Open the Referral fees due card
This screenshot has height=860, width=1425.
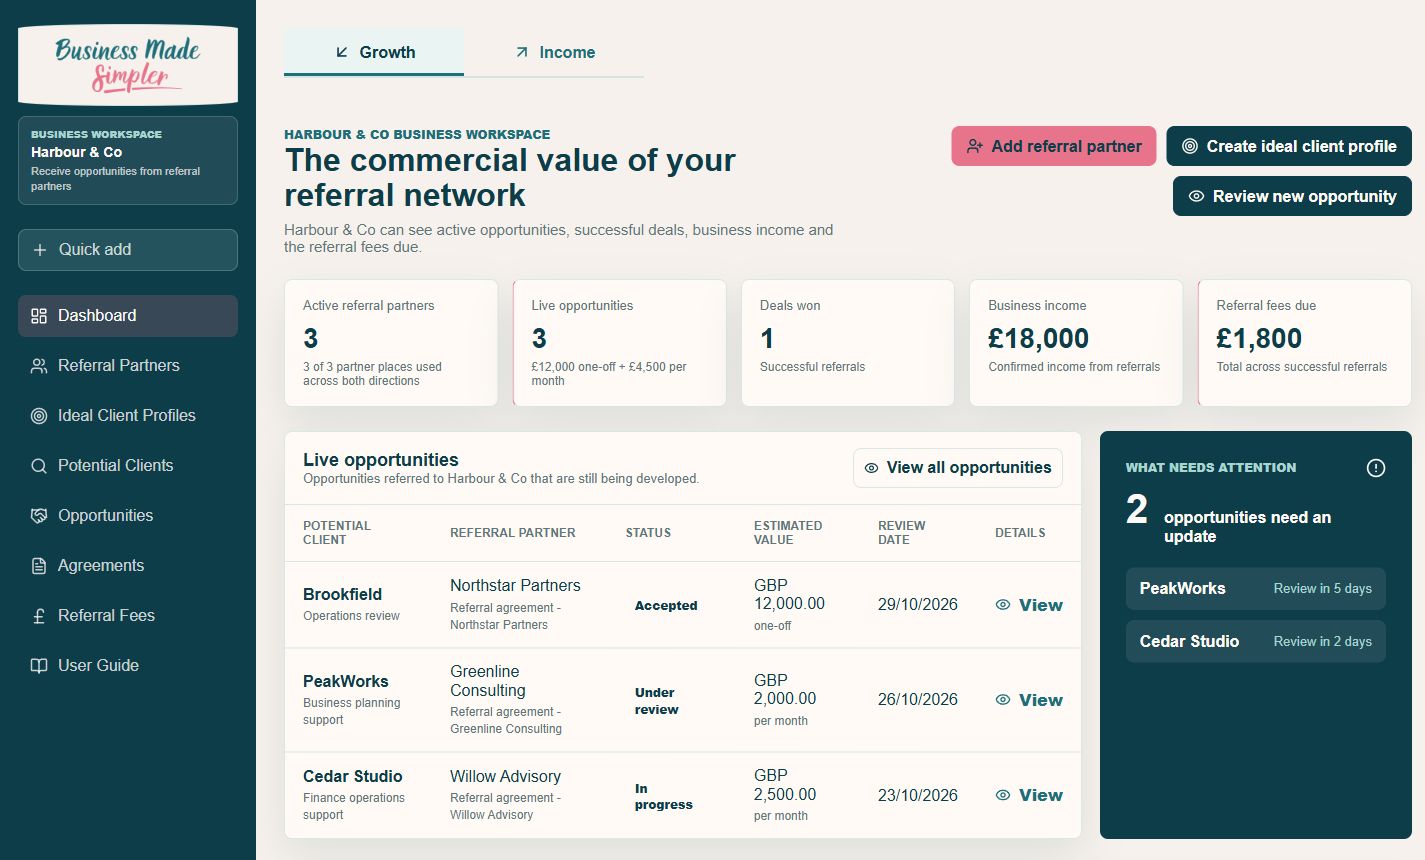tap(1304, 343)
